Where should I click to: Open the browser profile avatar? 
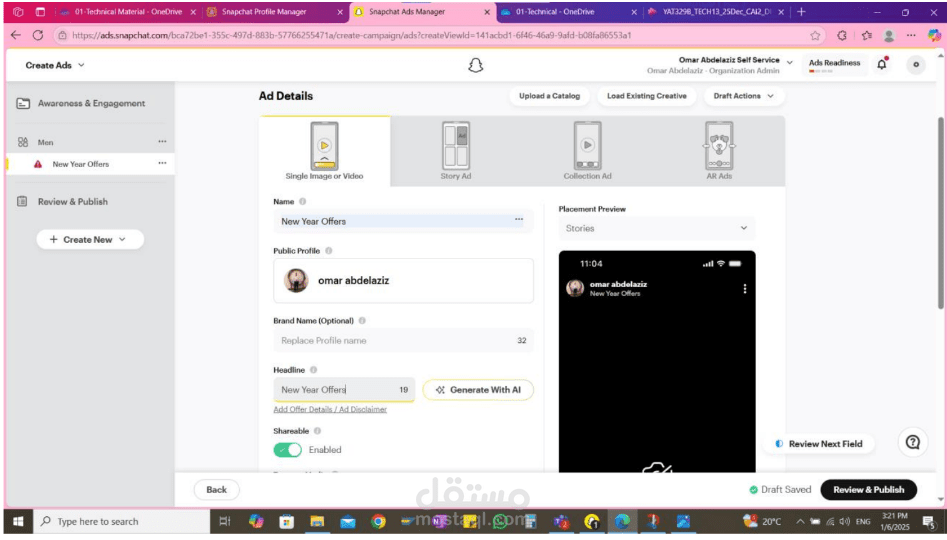click(888, 36)
